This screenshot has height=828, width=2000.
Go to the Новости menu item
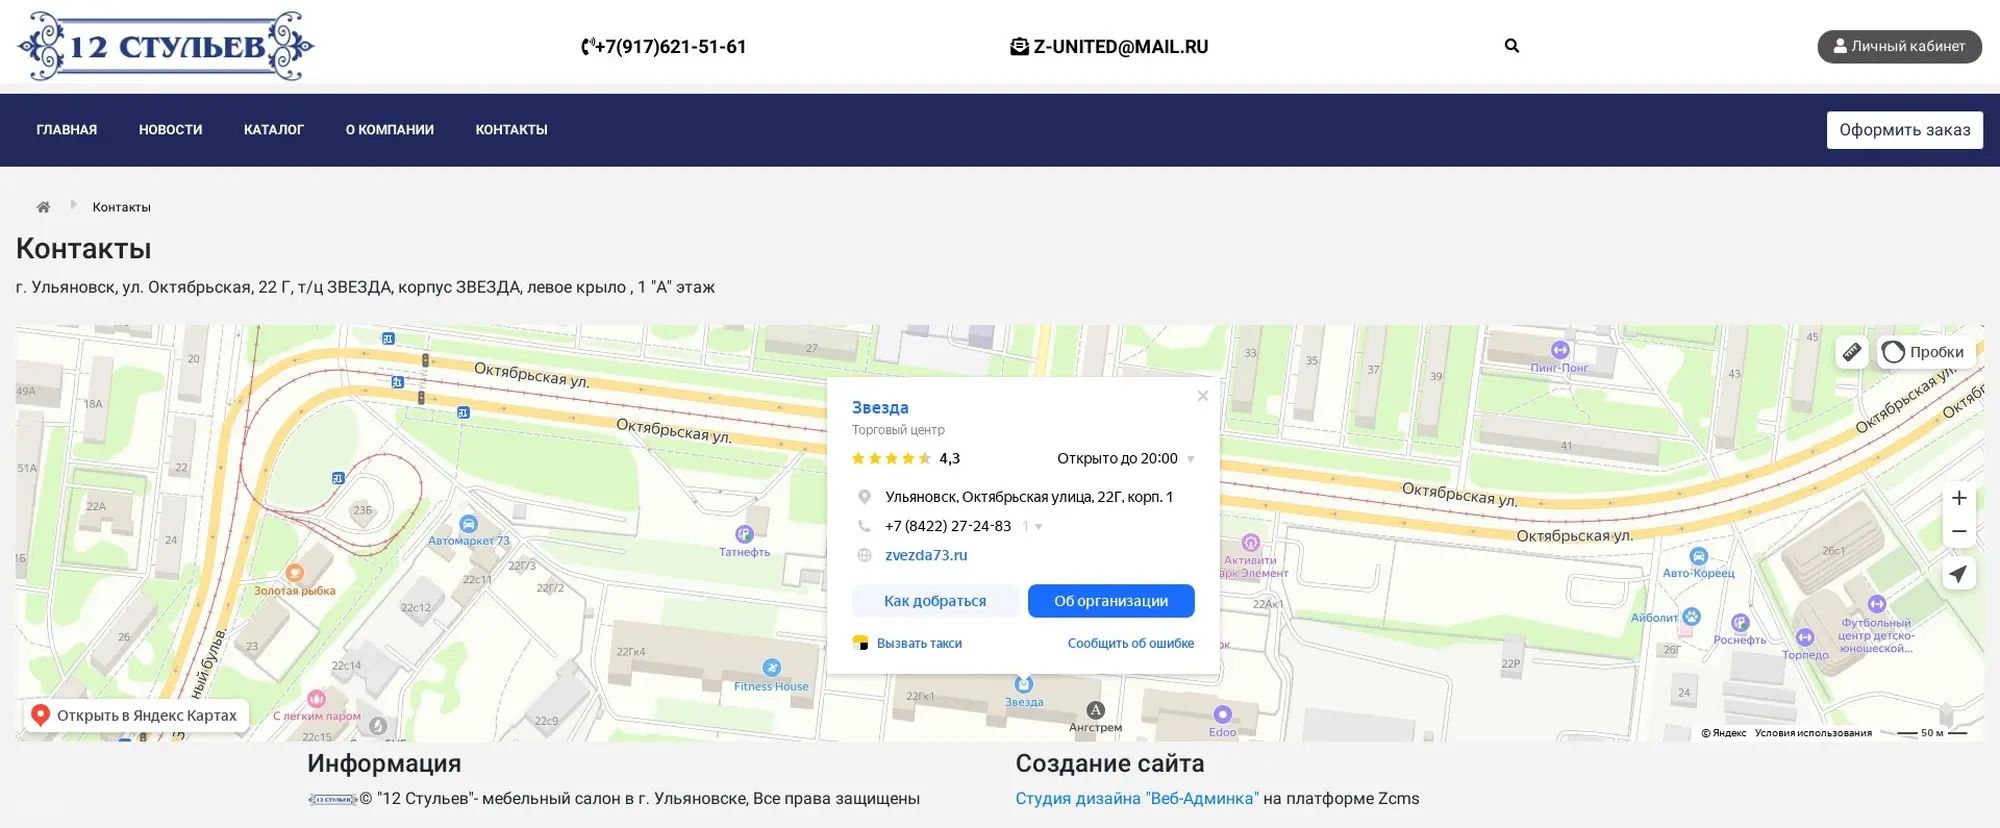tap(170, 130)
